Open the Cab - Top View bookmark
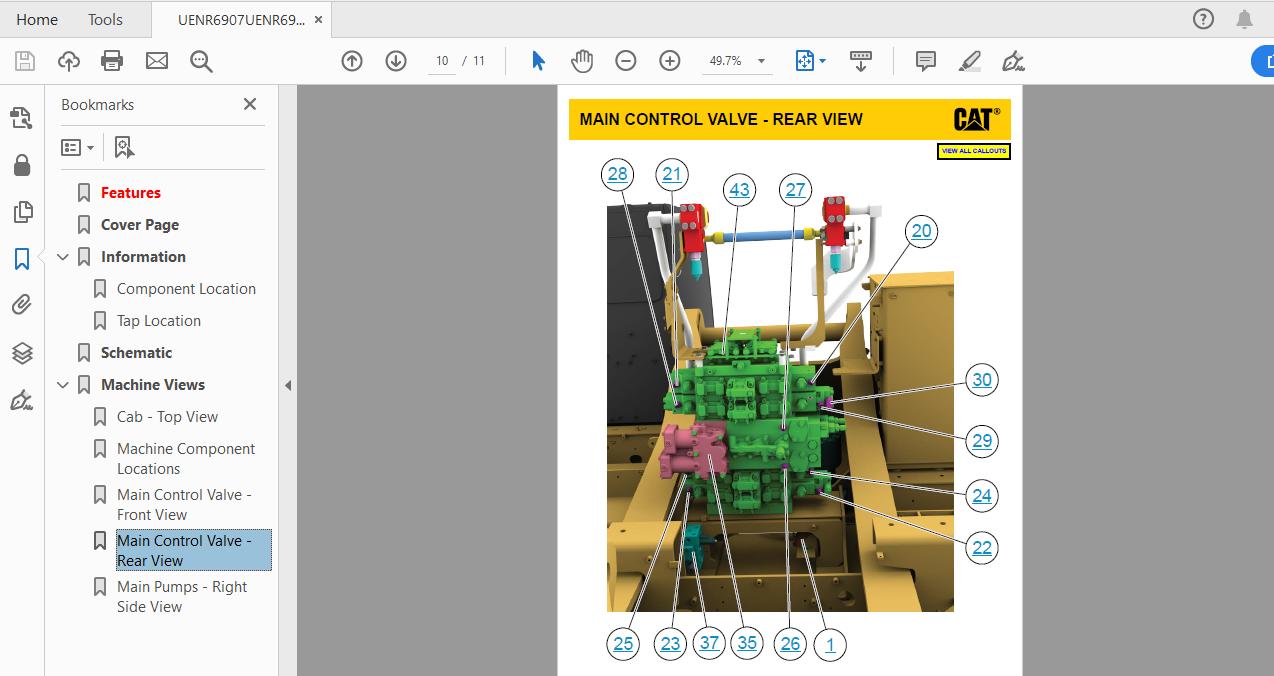Viewport: 1274px width, 676px height. [167, 417]
